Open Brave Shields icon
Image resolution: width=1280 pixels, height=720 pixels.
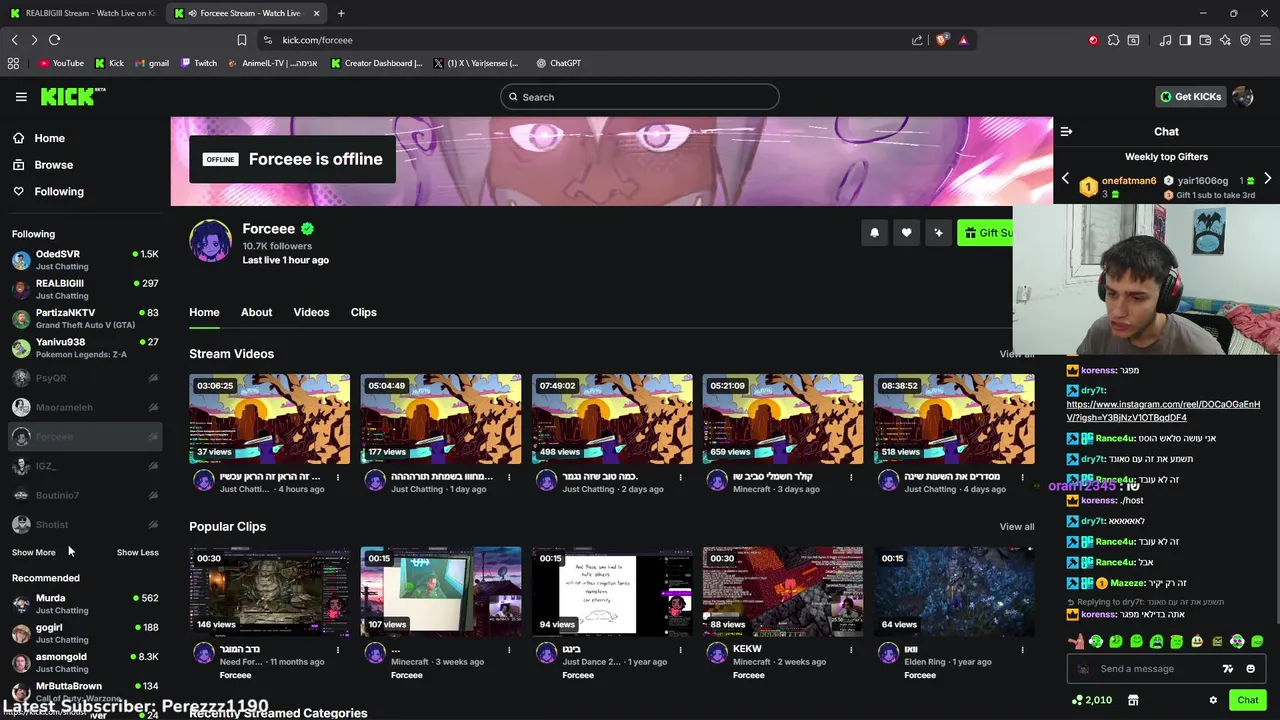[x=941, y=40]
